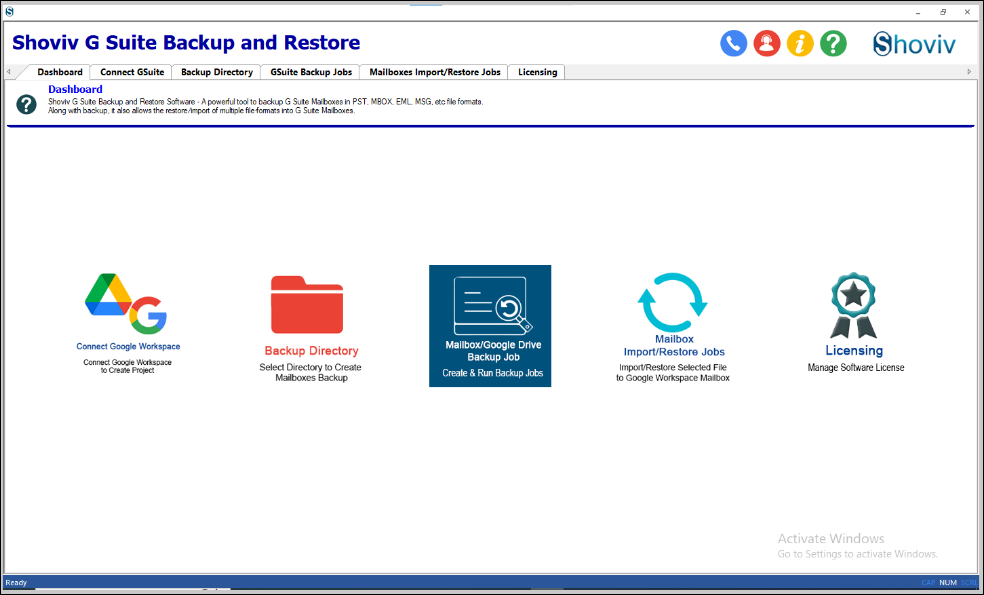This screenshot has width=984, height=595.
Task: Click the red Backup Directory label
Action: pos(311,351)
